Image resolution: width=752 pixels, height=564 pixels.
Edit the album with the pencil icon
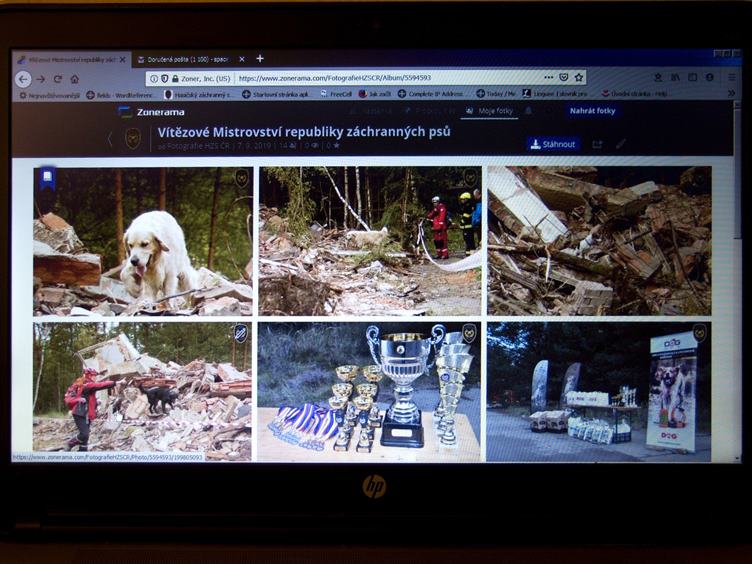coord(621,143)
